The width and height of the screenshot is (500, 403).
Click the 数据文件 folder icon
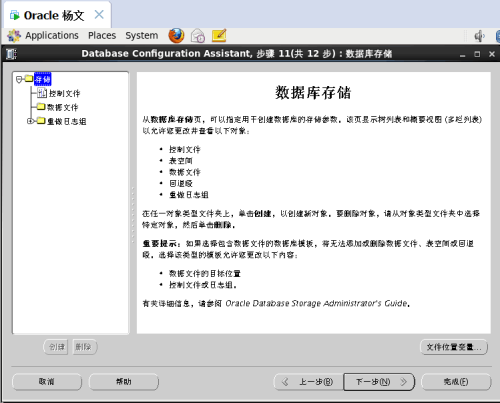41,107
